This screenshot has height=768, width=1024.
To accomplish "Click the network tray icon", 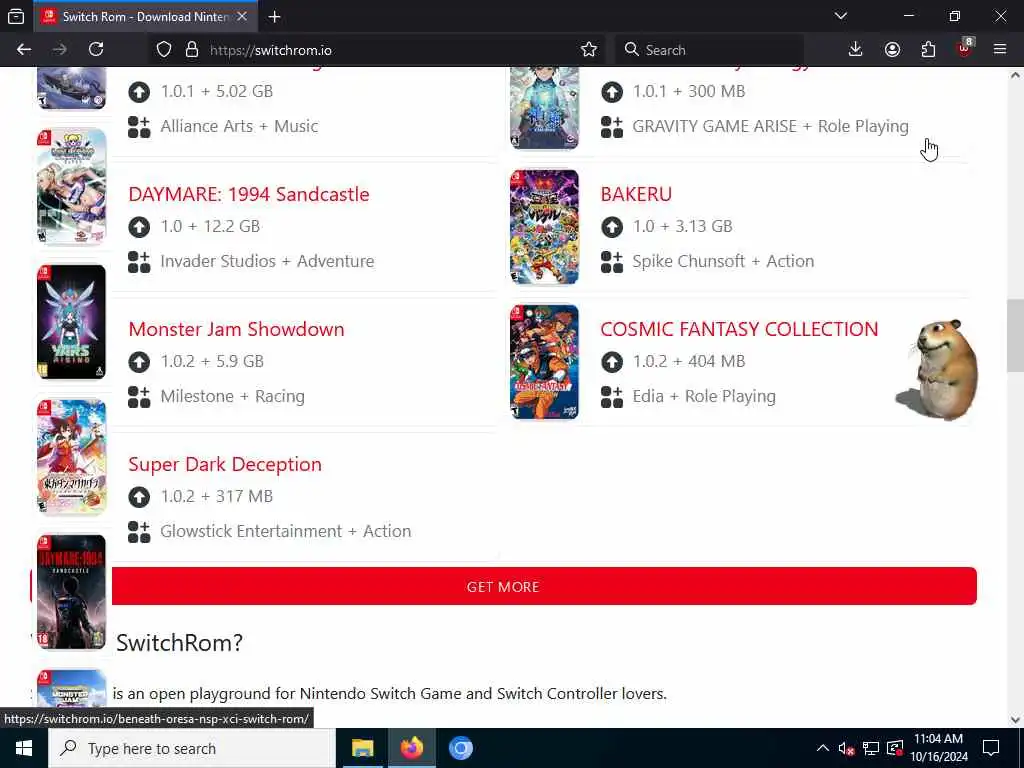I will [x=871, y=748].
